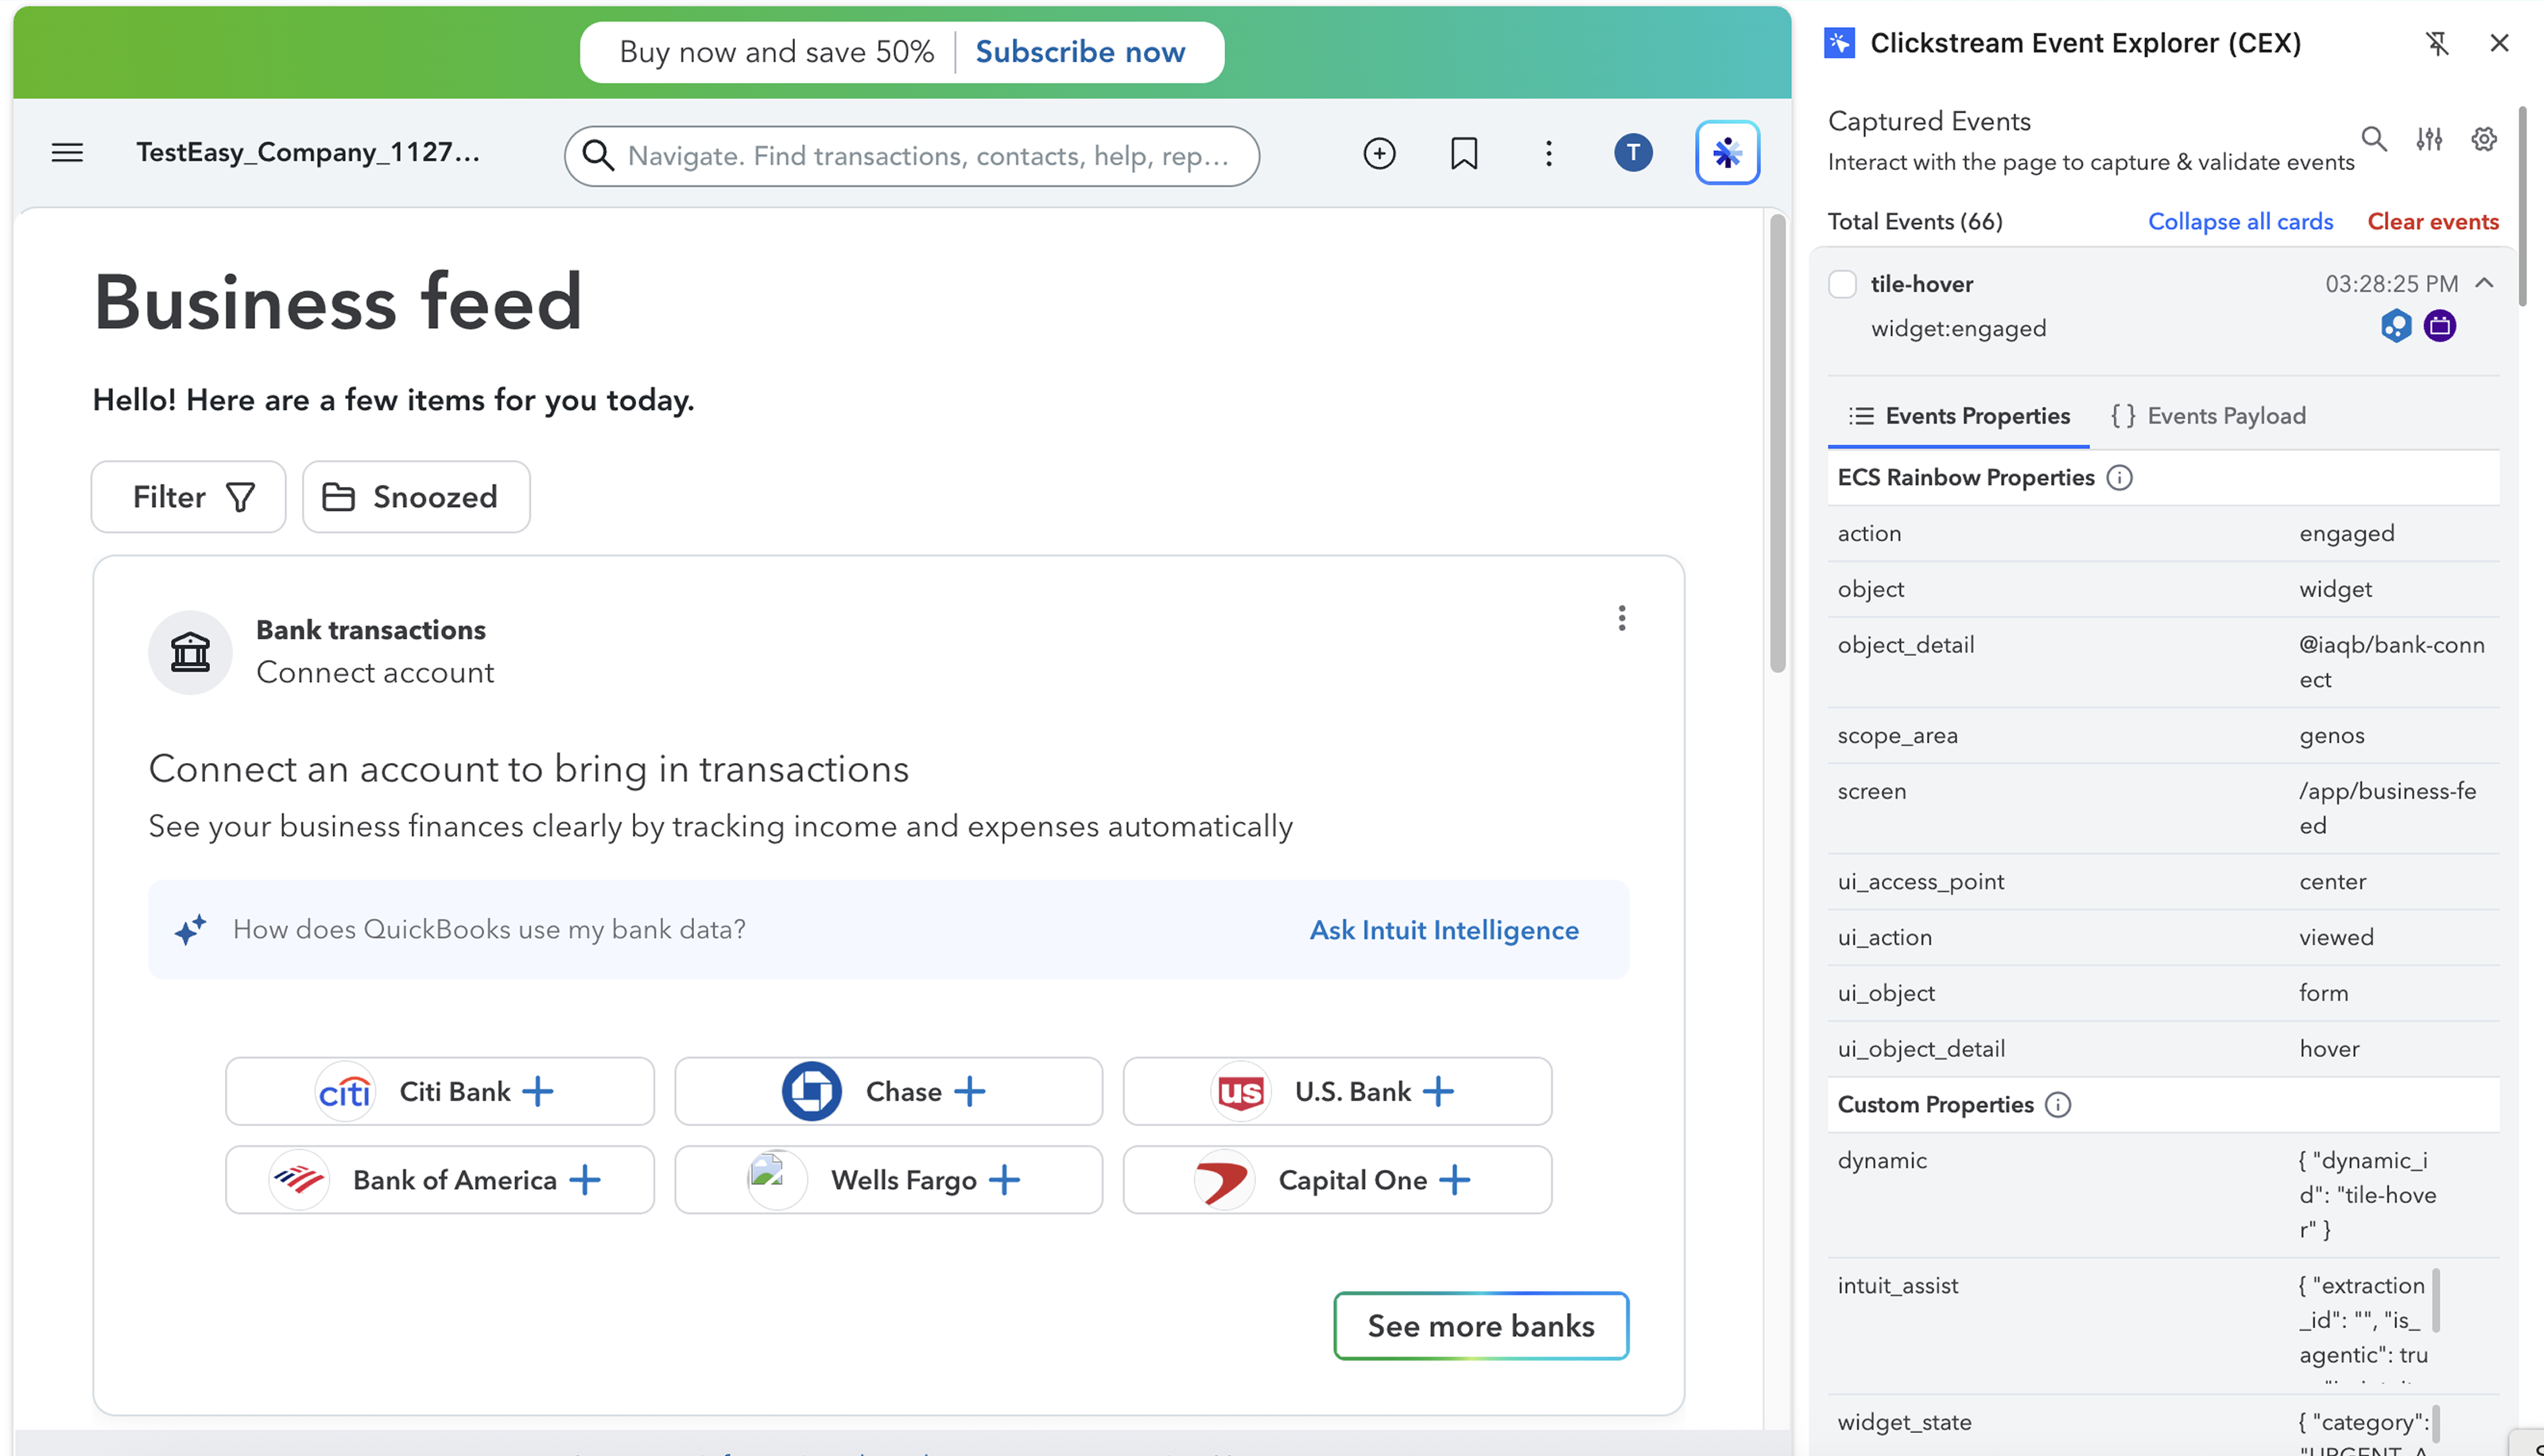
Task: Click the '03:28:25 PM' event timestamp
Action: click(x=2391, y=284)
